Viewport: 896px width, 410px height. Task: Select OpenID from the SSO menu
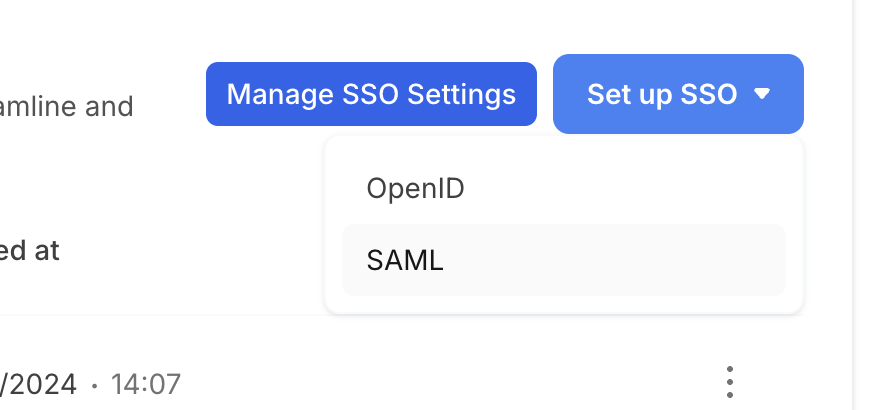coord(415,188)
